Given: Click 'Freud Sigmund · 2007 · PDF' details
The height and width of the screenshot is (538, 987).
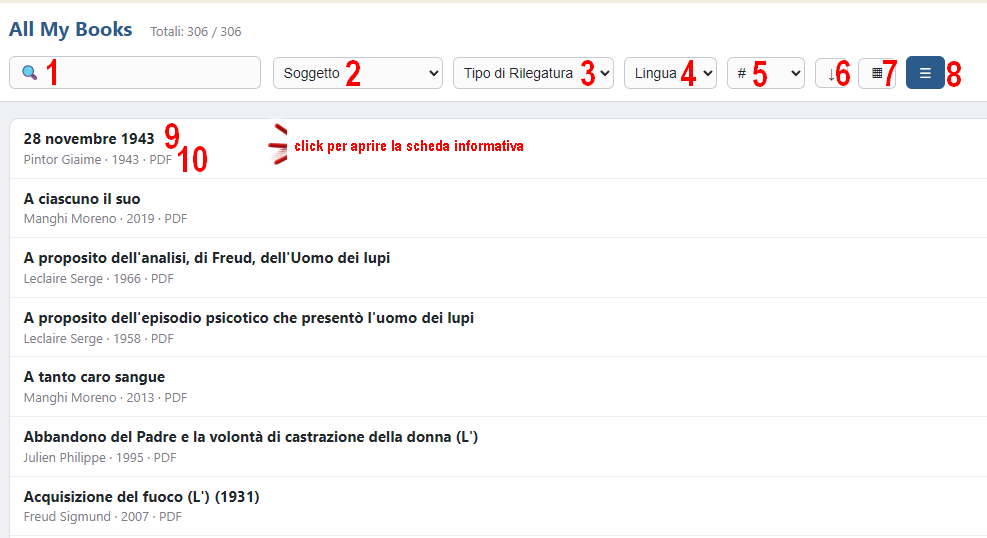Looking at the screenshot, I should pos(102,517).
